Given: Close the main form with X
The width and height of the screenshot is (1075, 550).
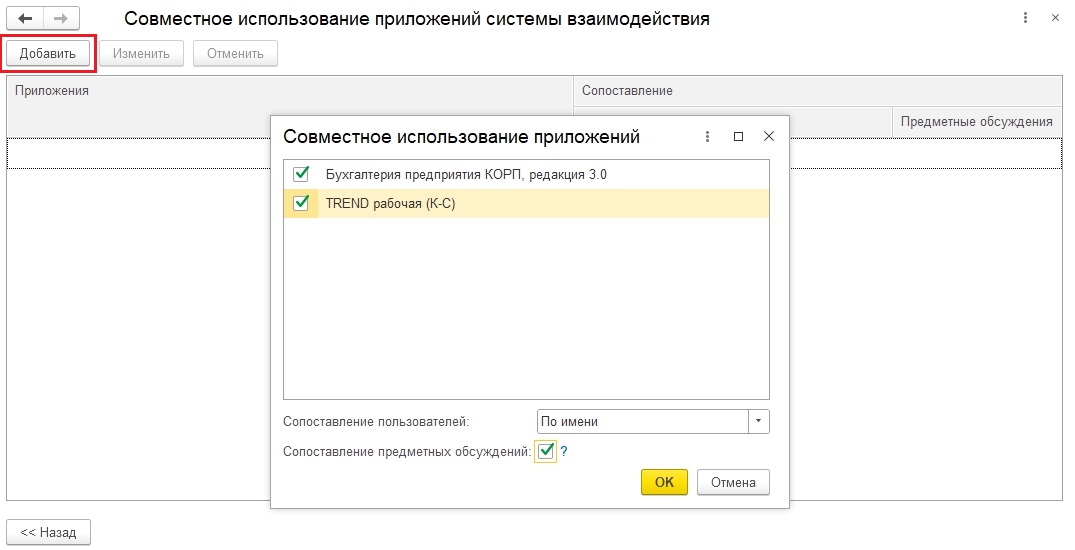Looking at the screenshot, I should click(1055, 18).
